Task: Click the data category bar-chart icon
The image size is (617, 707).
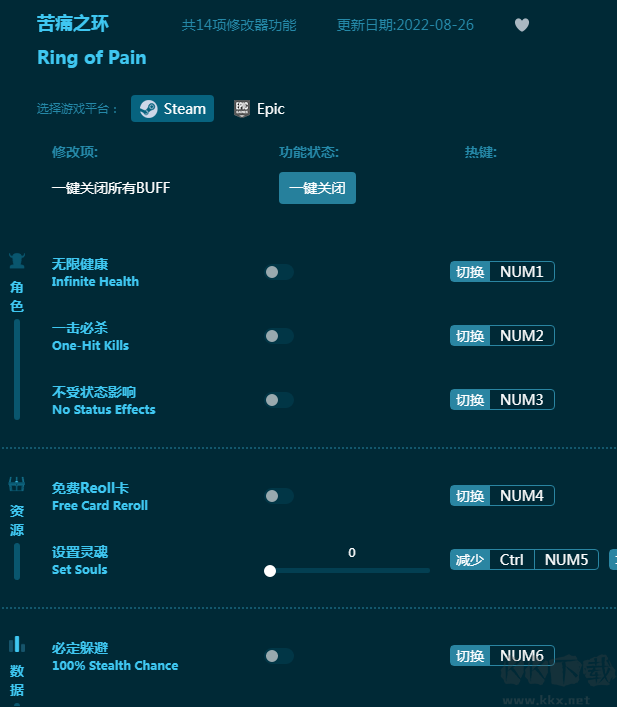Action: click(17, 644)
